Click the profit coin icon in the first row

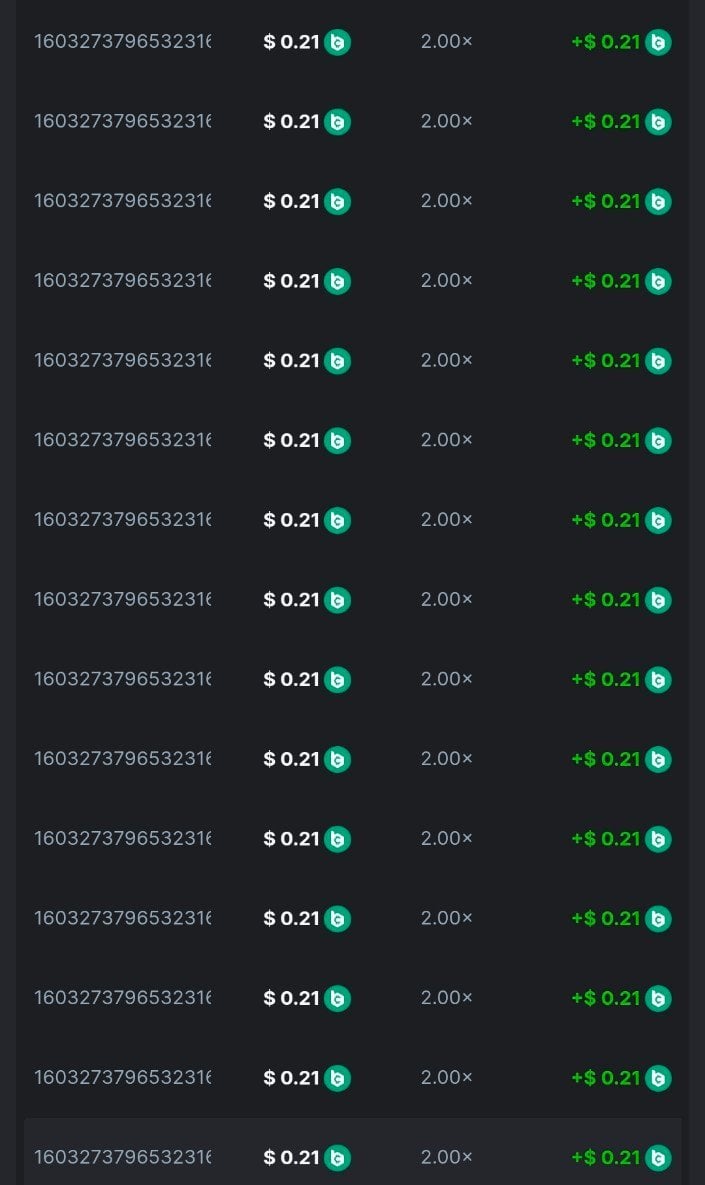coord(658,43)
